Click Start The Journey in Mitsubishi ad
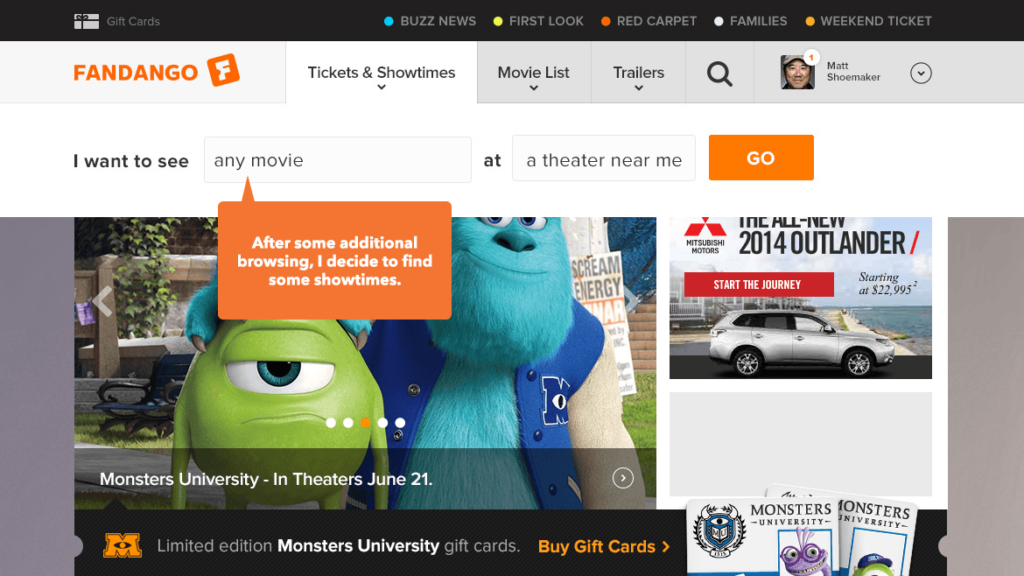Screen dimensions: 1024x576 point(759,285)
